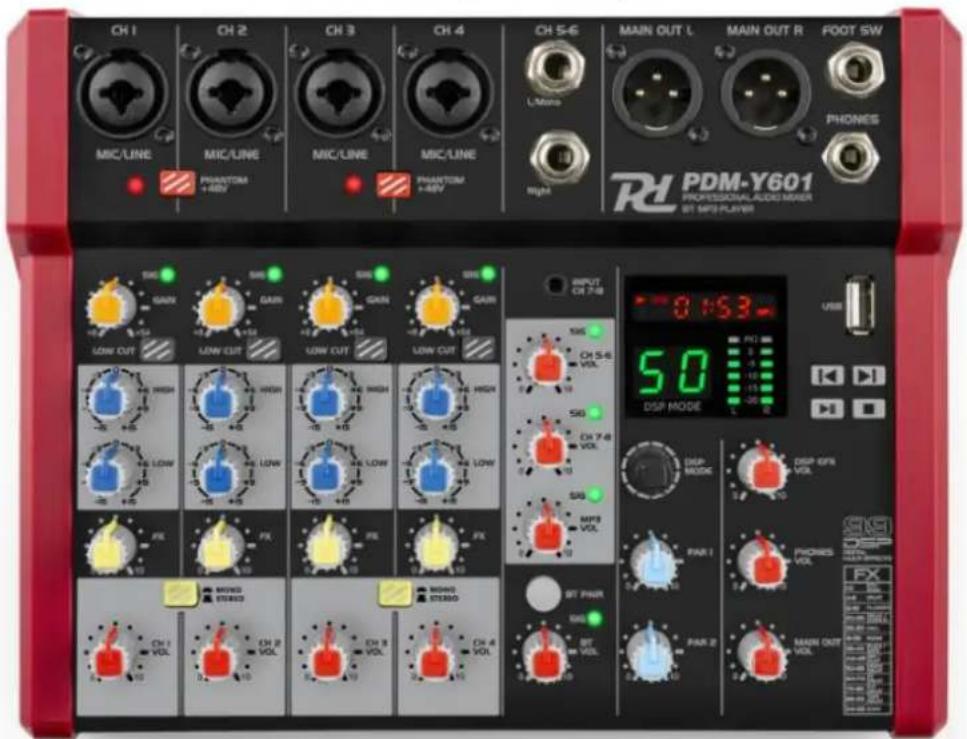Click the PDM-Y601 model label
The height and width of the screenshot is (739, 967).
[747, 181]
